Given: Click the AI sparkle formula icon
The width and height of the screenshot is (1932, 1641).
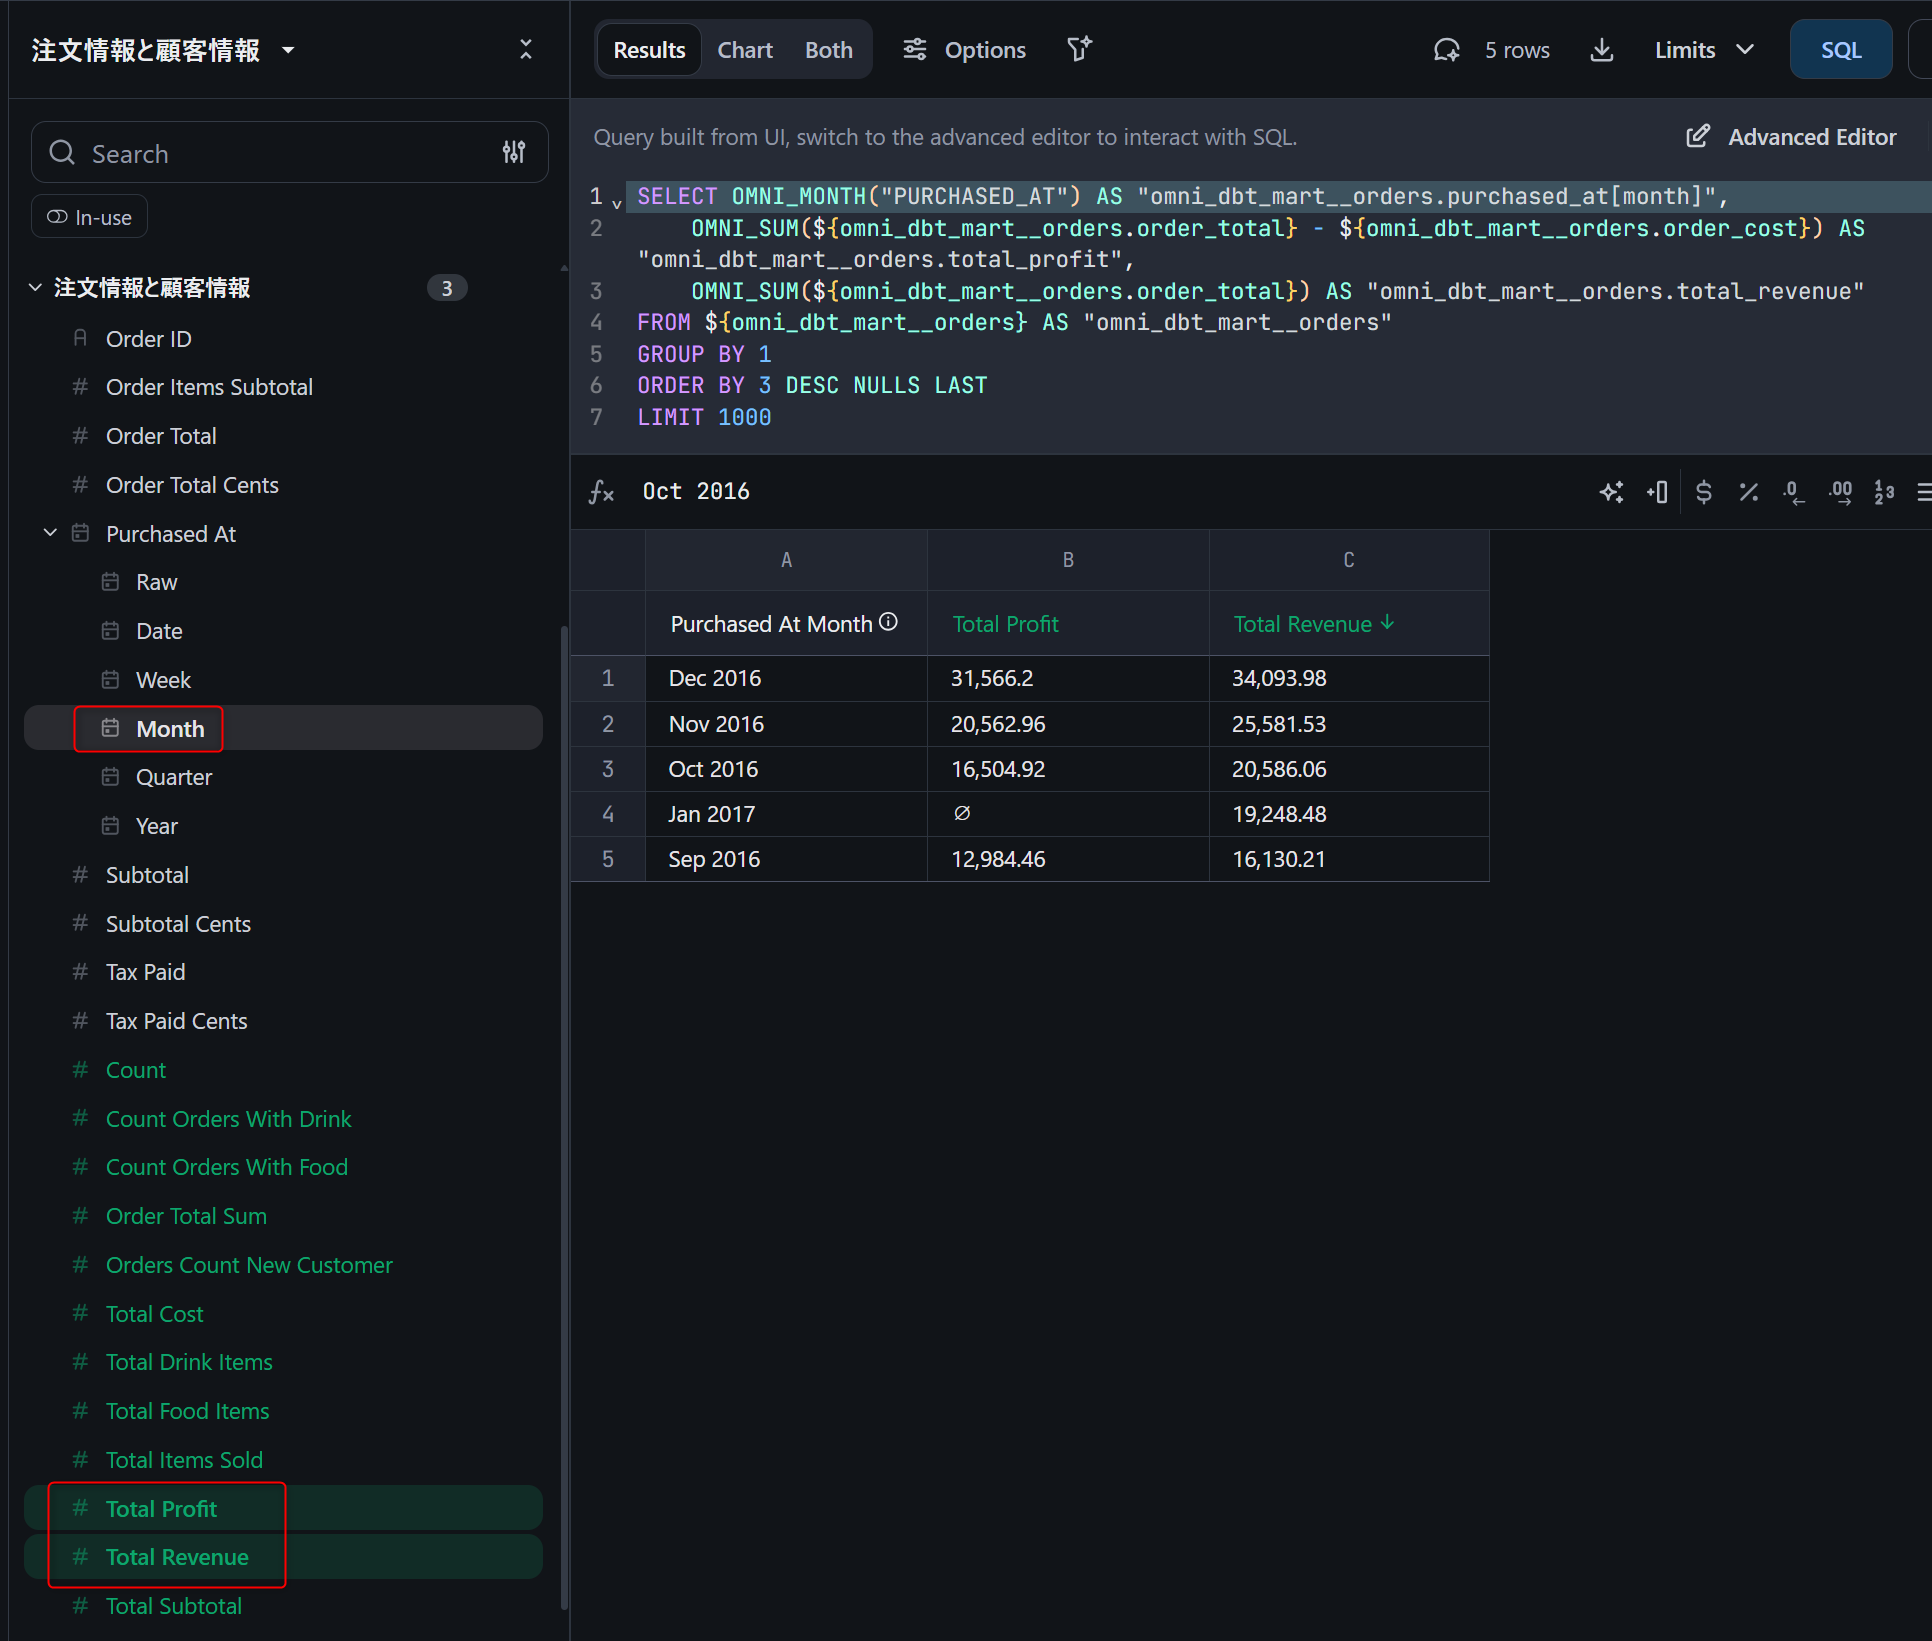Looking at the screenshot, I should point(1611,492).
